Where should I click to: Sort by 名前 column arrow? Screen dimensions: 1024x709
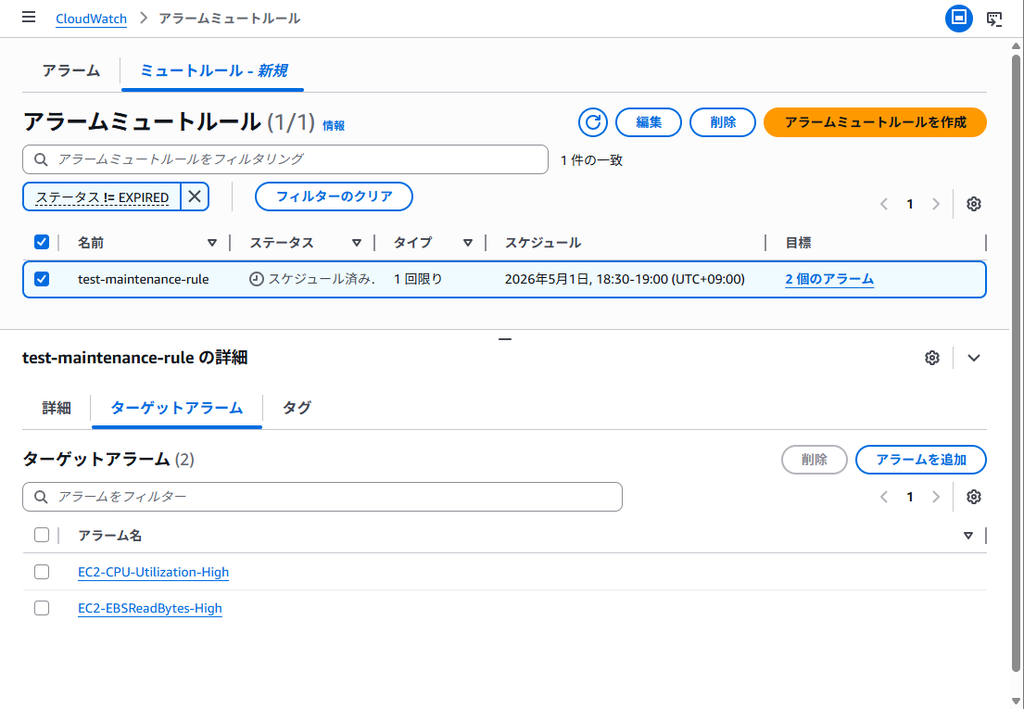[212, 243]
